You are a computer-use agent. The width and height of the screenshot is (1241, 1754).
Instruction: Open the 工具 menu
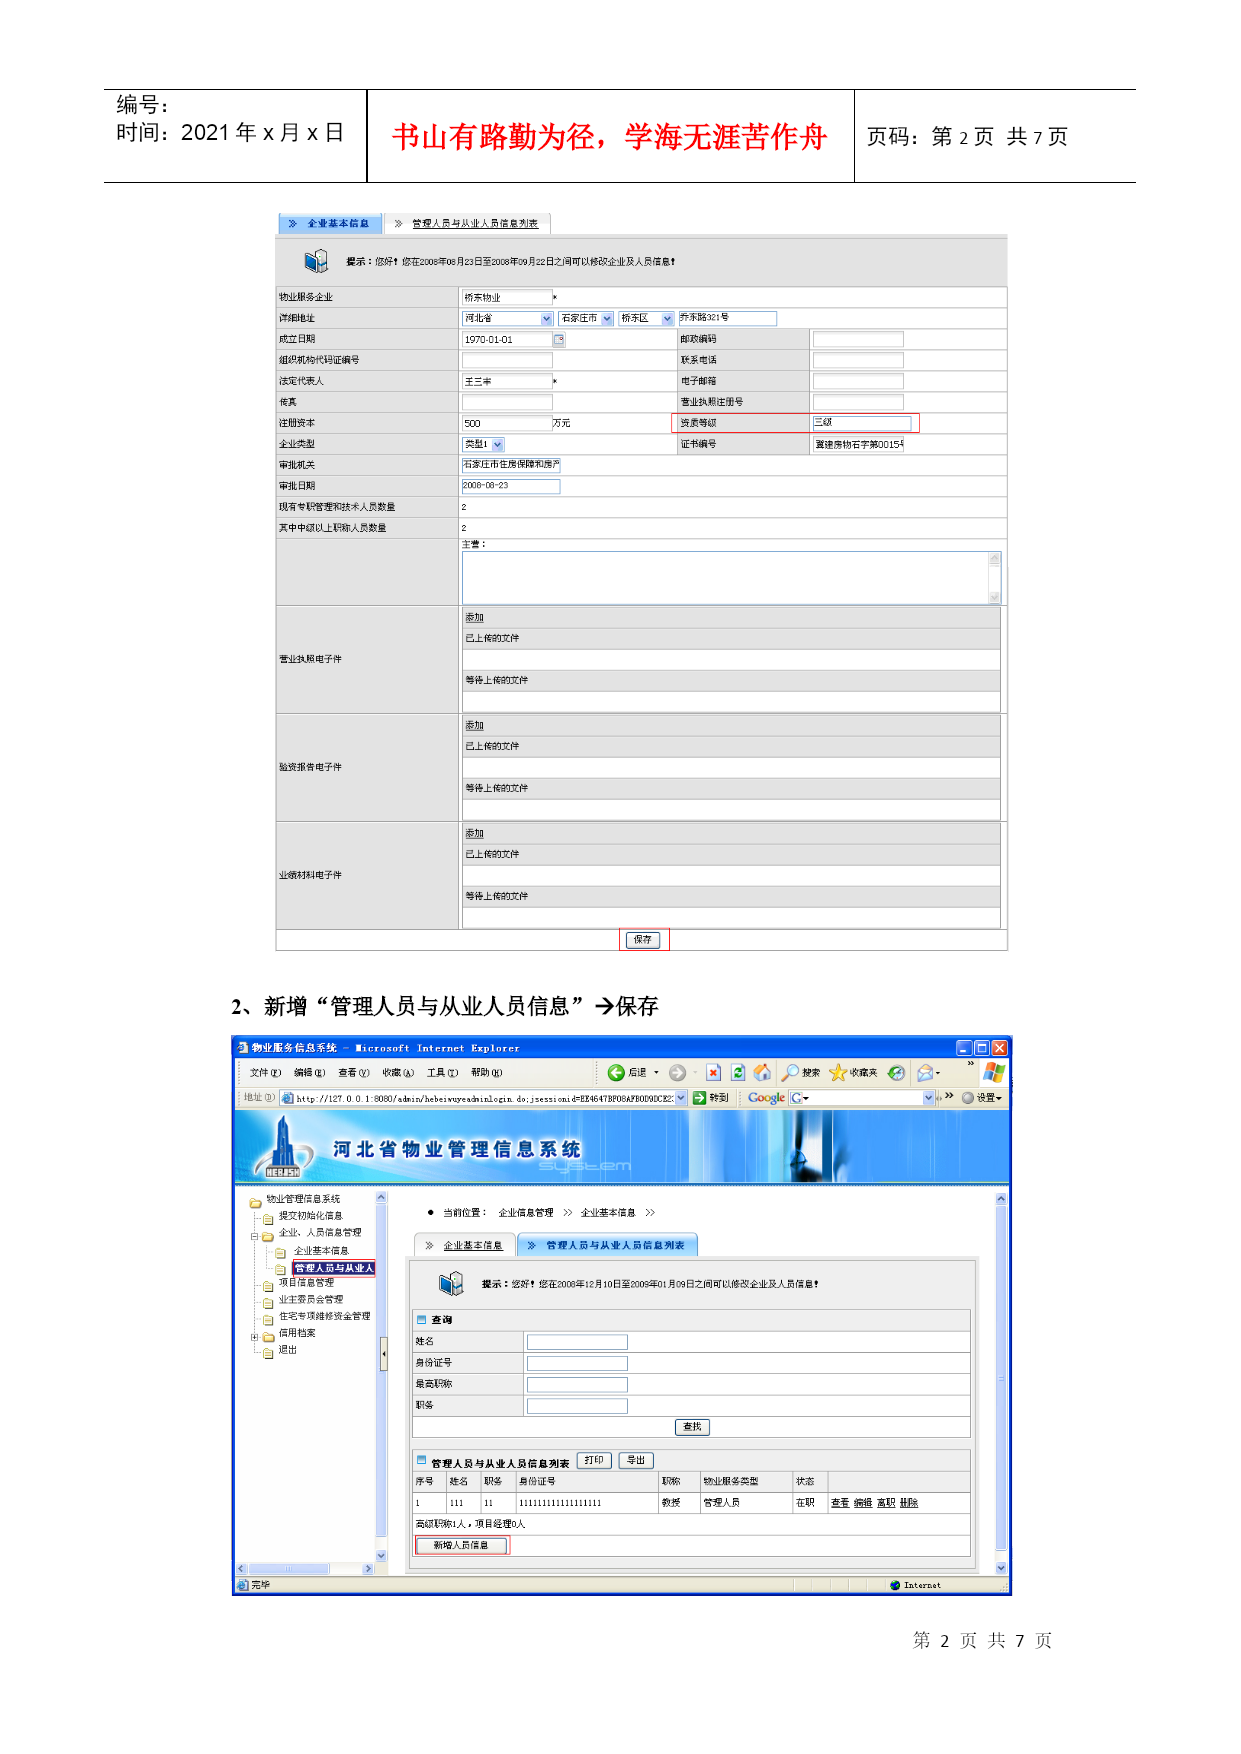click(442, 1073)
